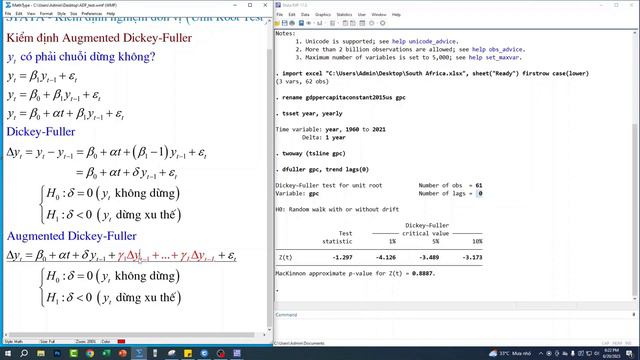Click Style Math in MathType status bar

point(14,341)
